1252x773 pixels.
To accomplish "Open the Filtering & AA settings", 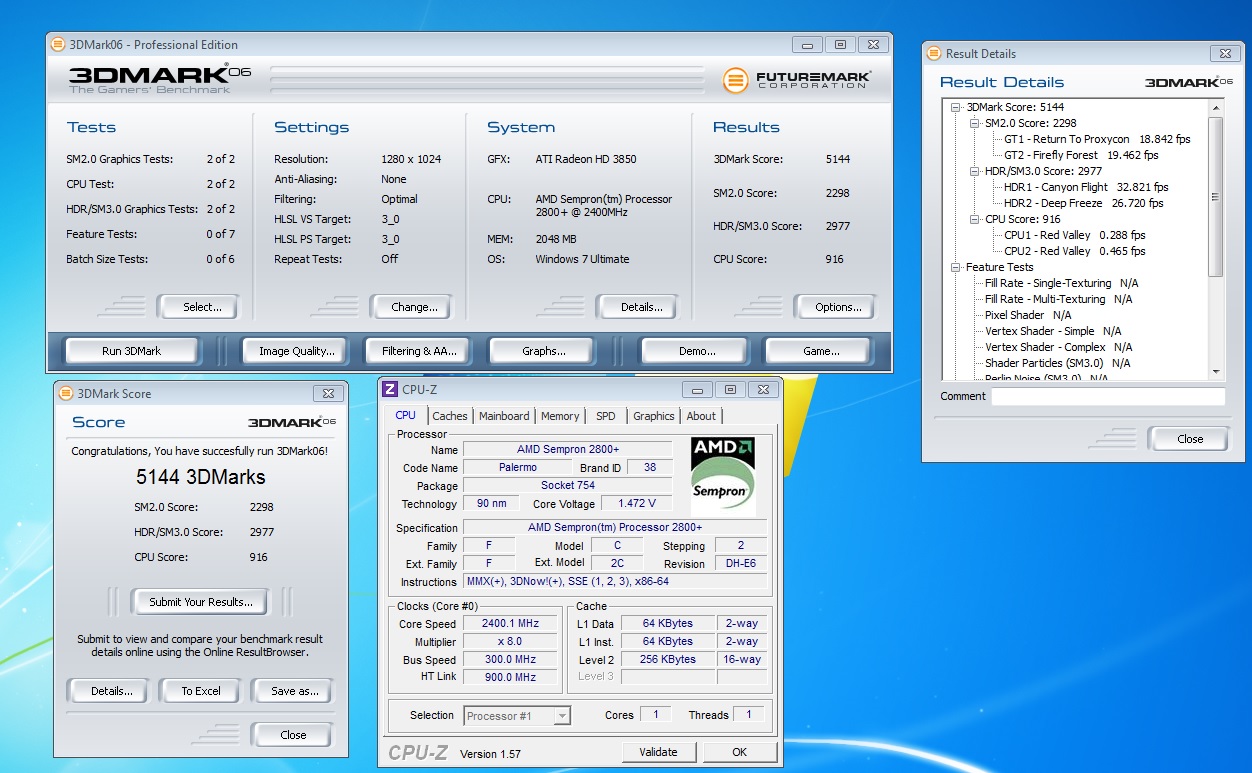I will click(x=419, y=351).
